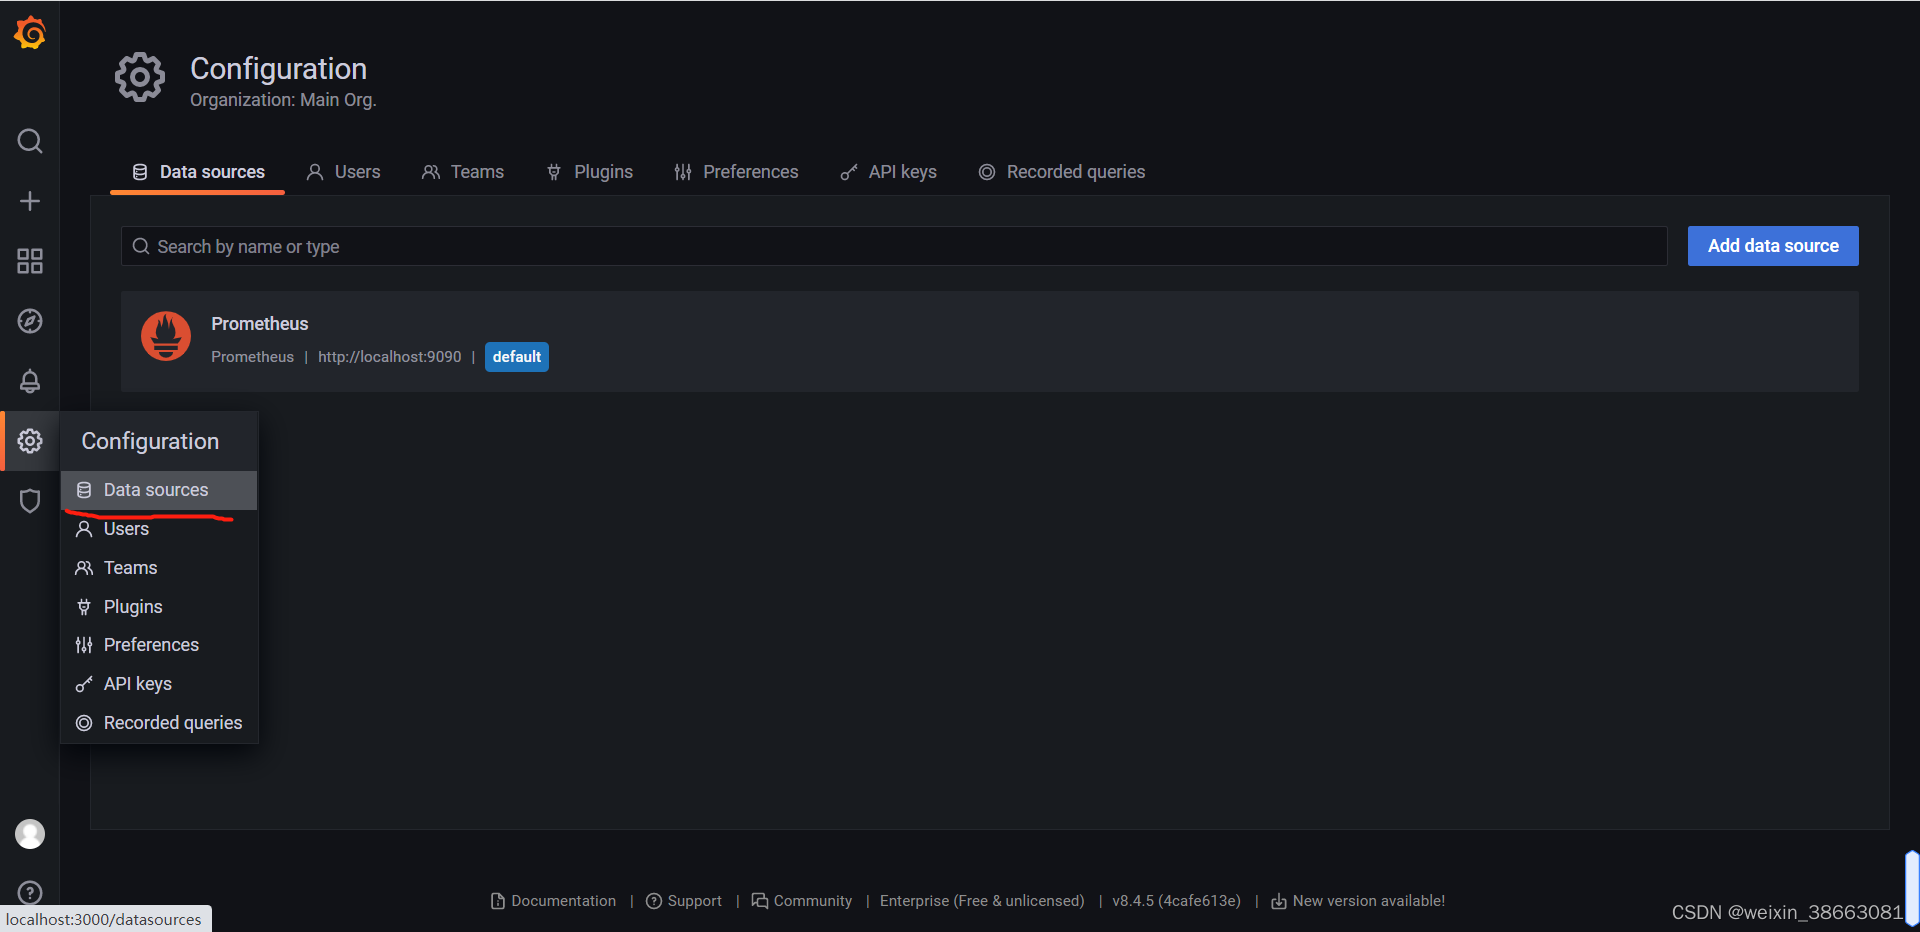This screenshot has height=932, width=1920.
Task: Click the Add data source button
Action: pyautogui.click(x=1773, y=246)
